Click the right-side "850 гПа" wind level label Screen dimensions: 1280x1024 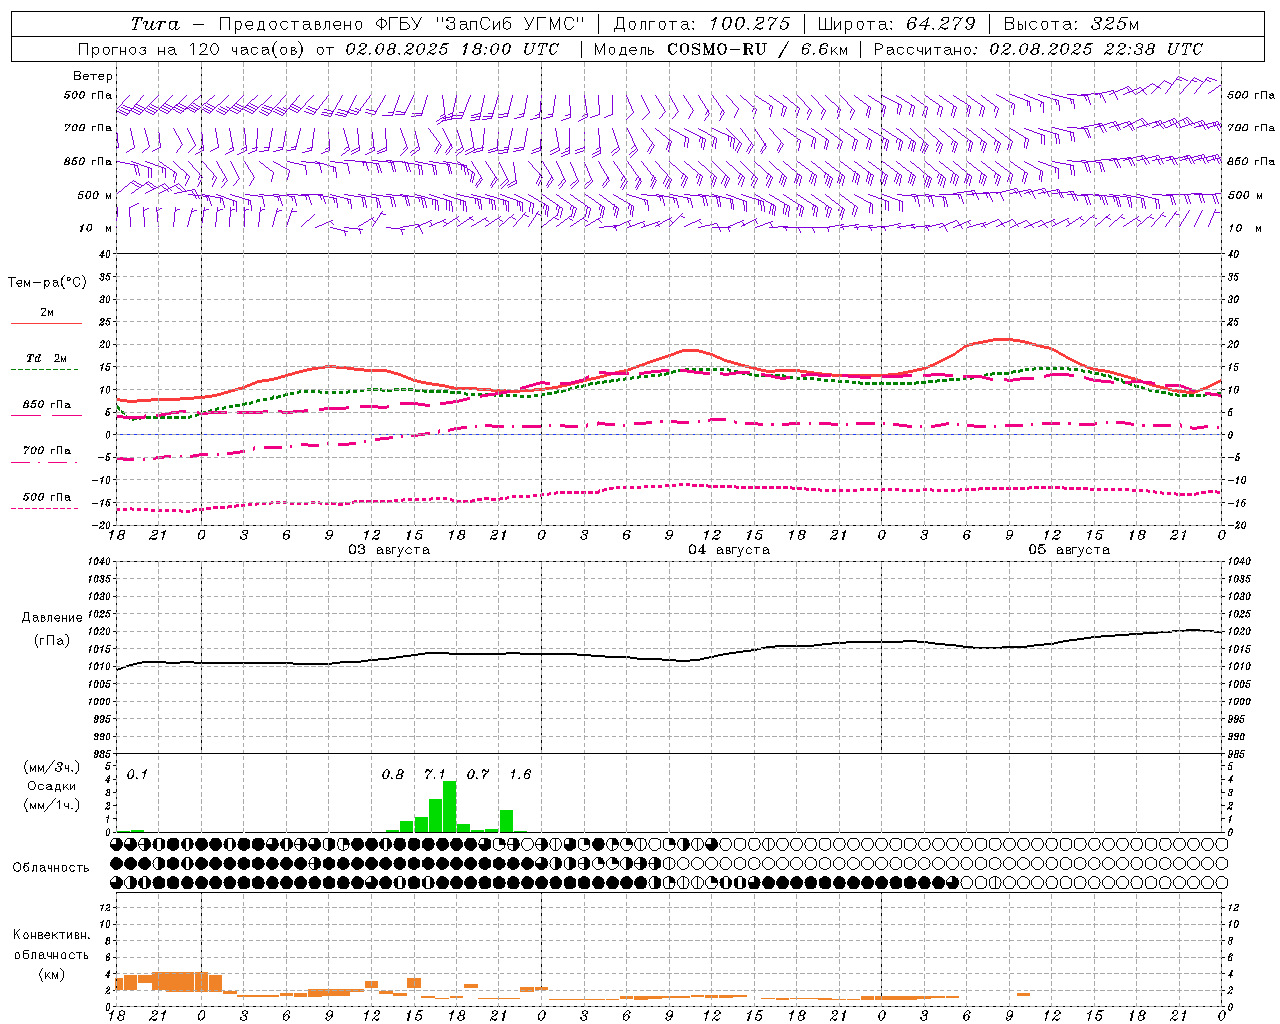(x=1251, y=161)
